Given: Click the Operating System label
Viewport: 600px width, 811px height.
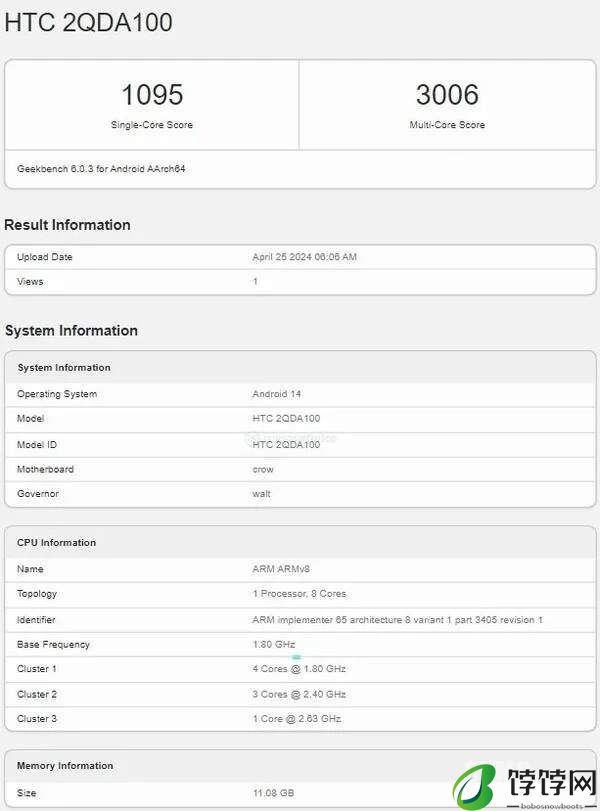Looking at the screenshot, I should (x=57, y=394).
